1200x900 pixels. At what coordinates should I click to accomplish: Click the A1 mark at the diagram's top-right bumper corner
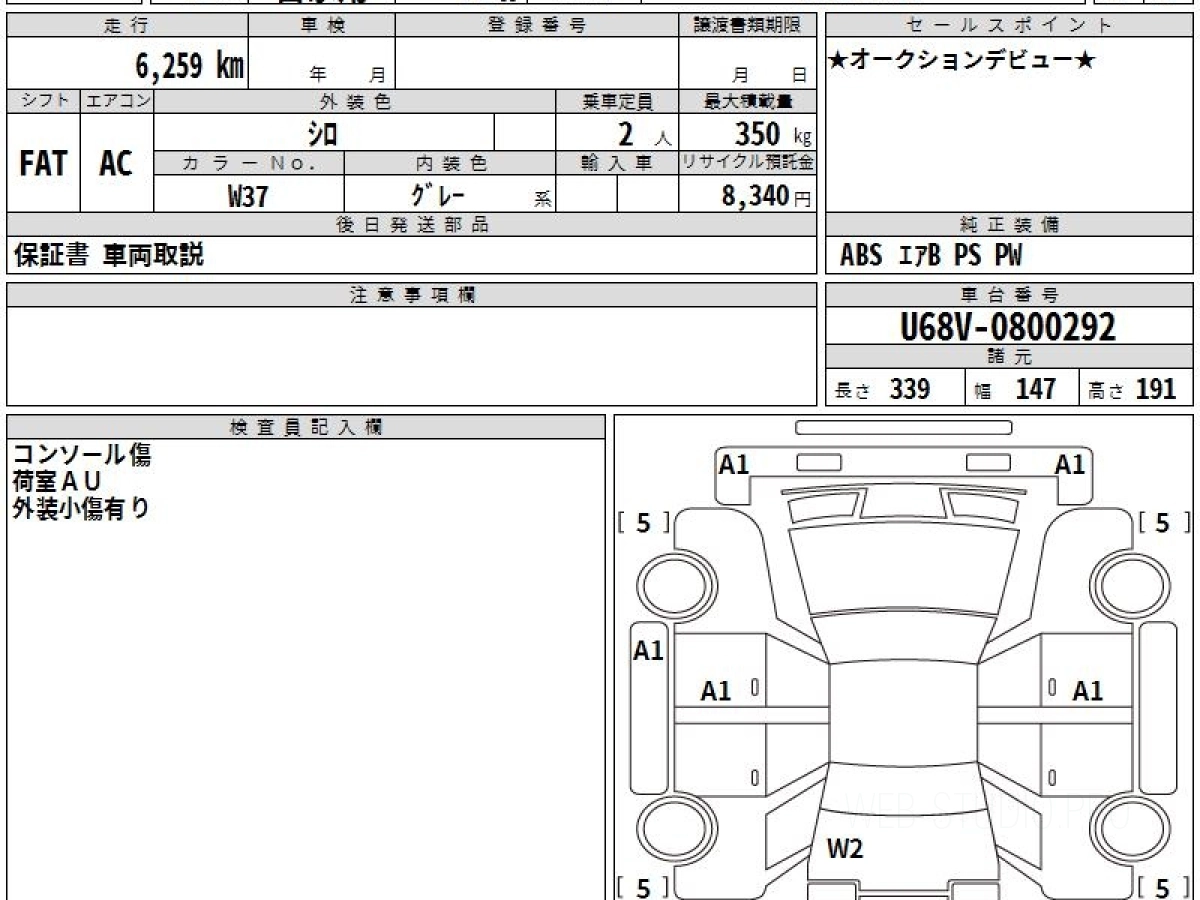pos(1070,464)
